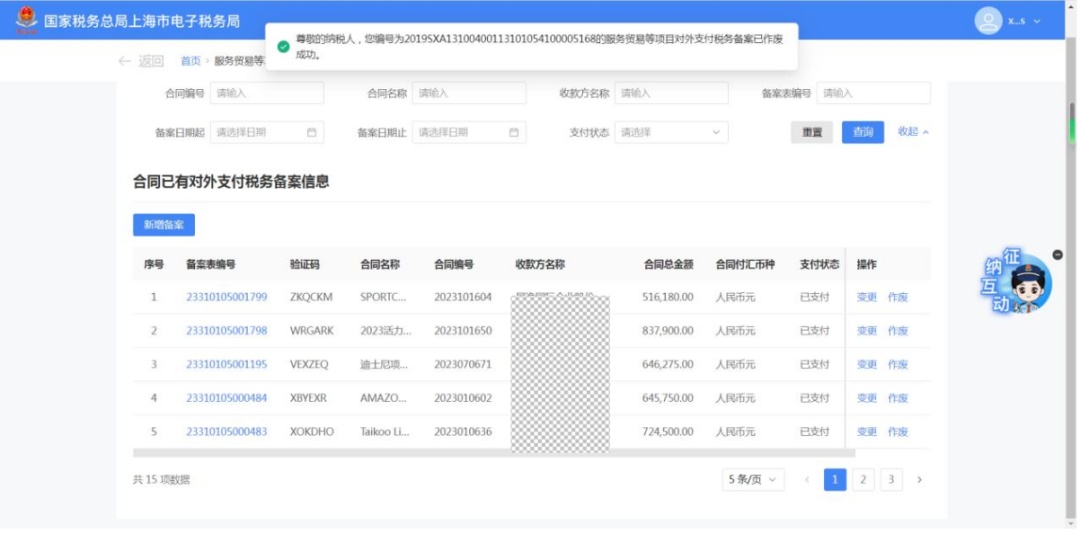The height and width of the screenshot is (534, 1080).
Task: Go to next page with right chevron
Action: (x=919, y=480)
